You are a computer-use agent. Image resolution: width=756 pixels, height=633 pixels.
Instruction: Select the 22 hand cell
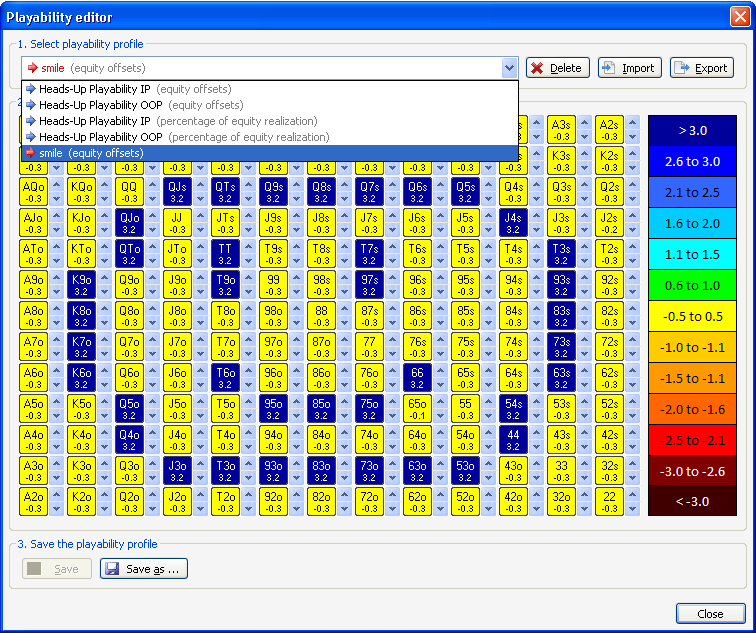(x=609, y=502)
